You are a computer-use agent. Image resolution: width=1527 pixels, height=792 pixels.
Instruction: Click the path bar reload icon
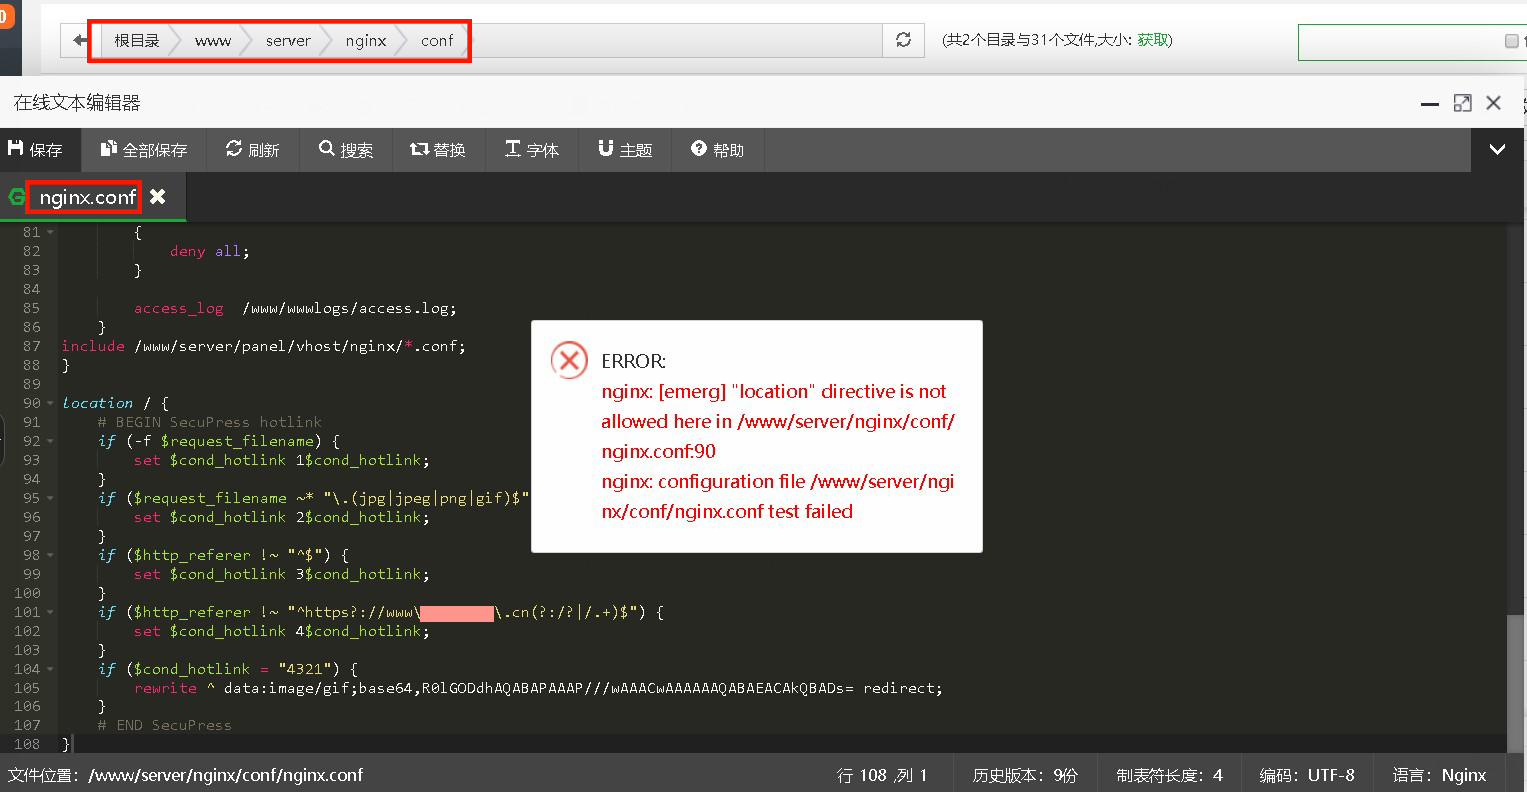point(903,40)
